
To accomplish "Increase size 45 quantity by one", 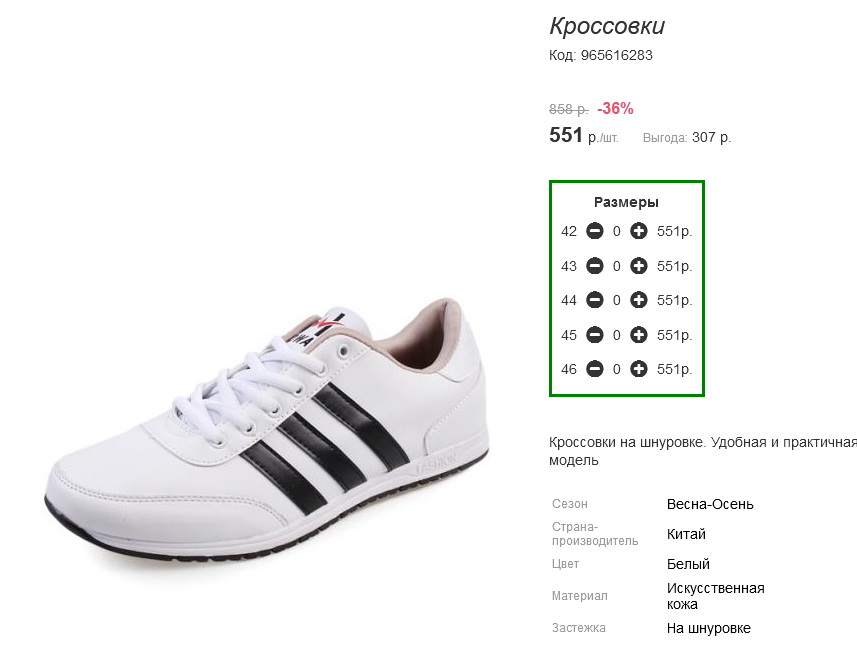I will point(639,335).
